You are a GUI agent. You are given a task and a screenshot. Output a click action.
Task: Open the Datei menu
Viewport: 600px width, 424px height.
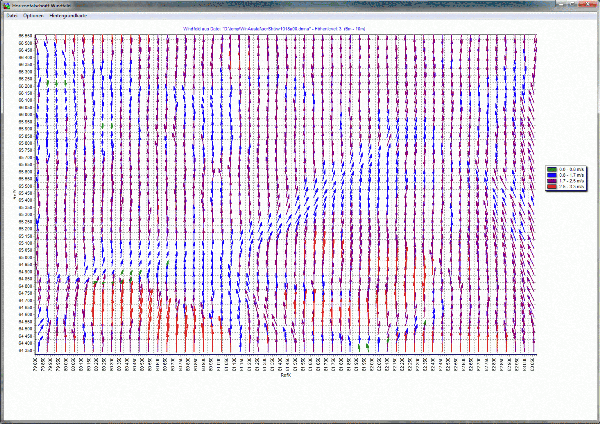click(x=13, y=18)
